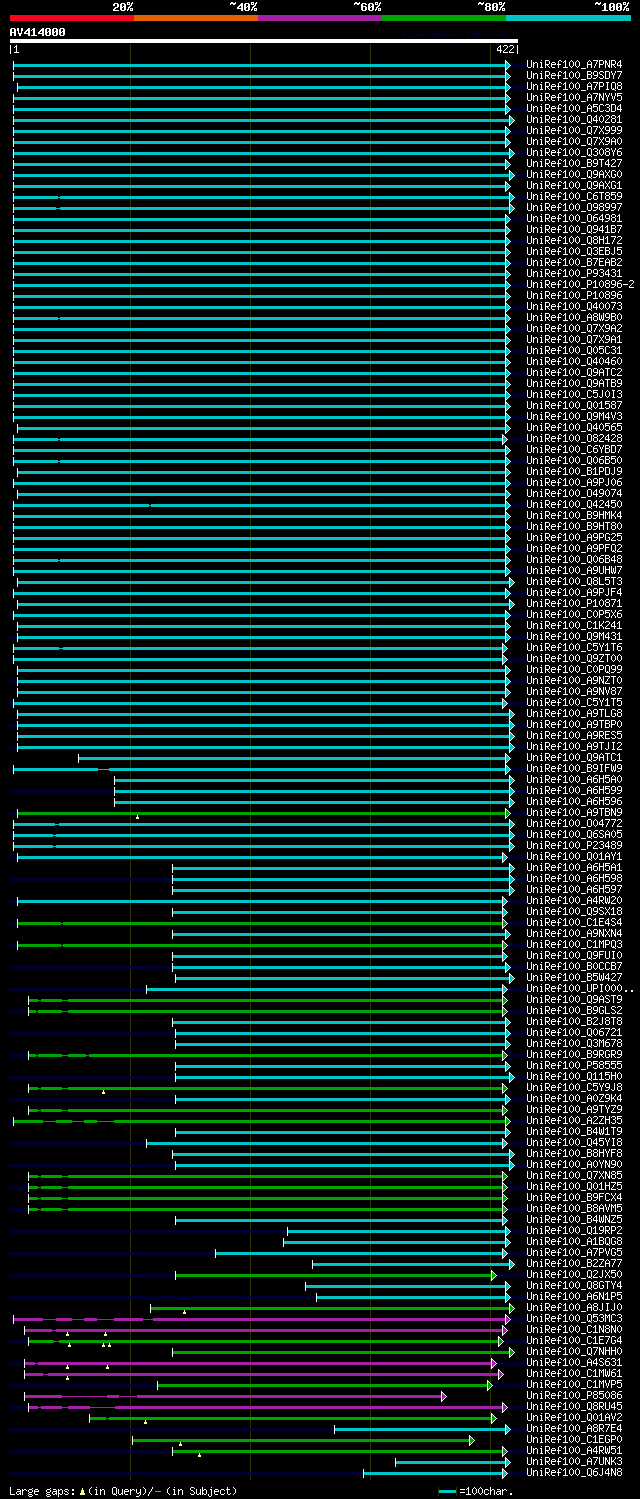Open hit UniRef100_P58555
640x1499 pixels.
point(574,1065)
